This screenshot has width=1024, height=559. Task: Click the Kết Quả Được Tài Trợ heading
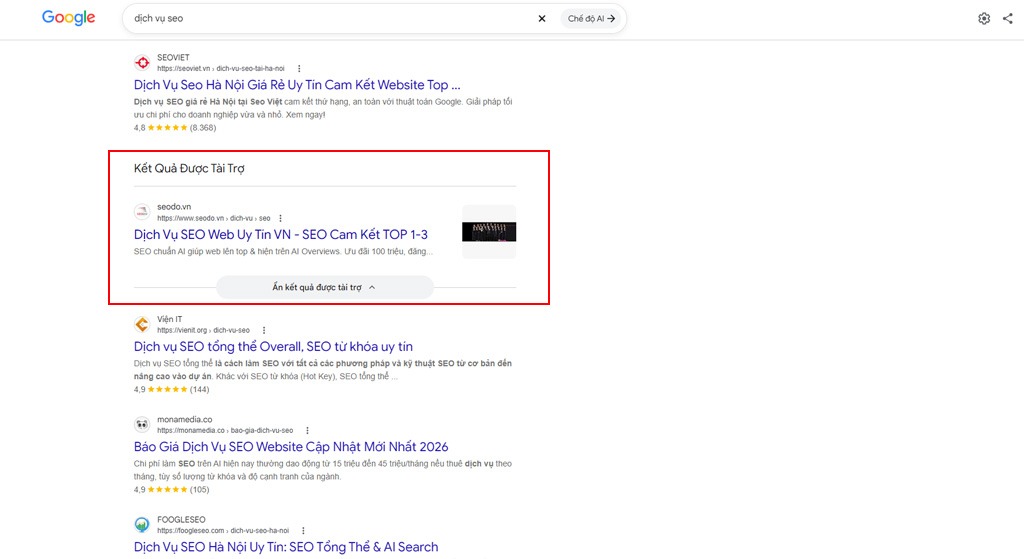(x=189, y=168)
